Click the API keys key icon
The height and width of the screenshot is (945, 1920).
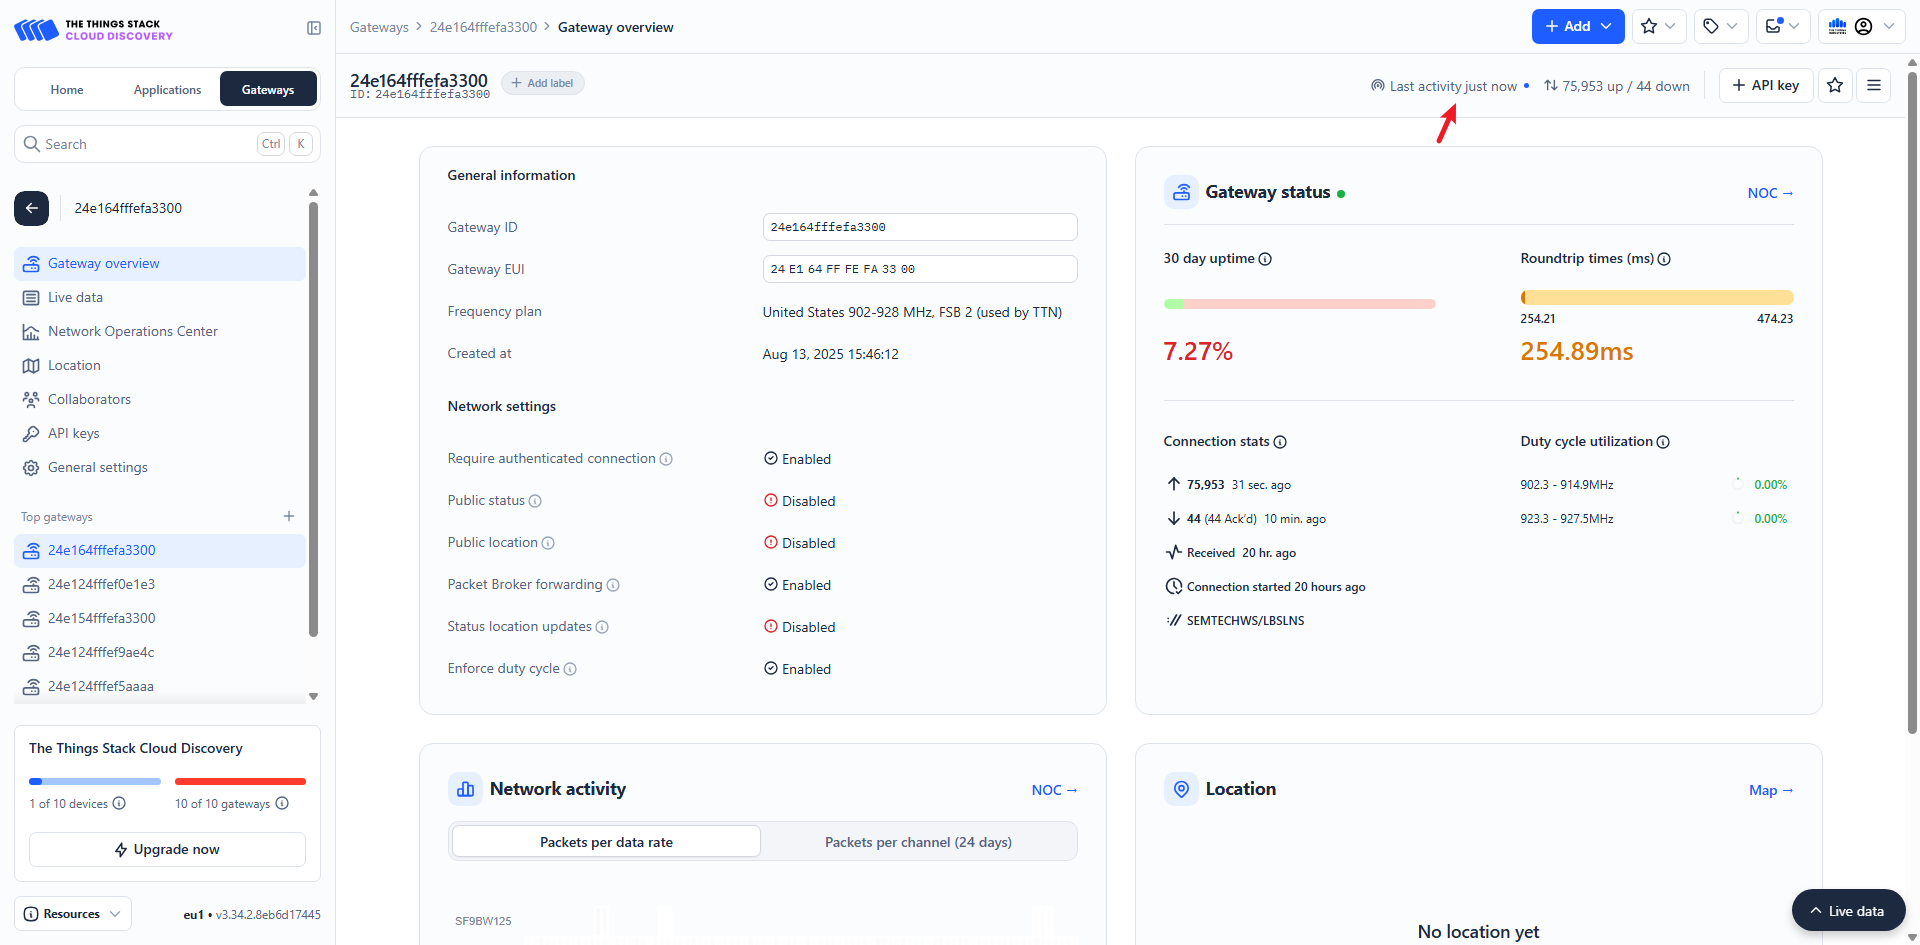pos(31,434)
